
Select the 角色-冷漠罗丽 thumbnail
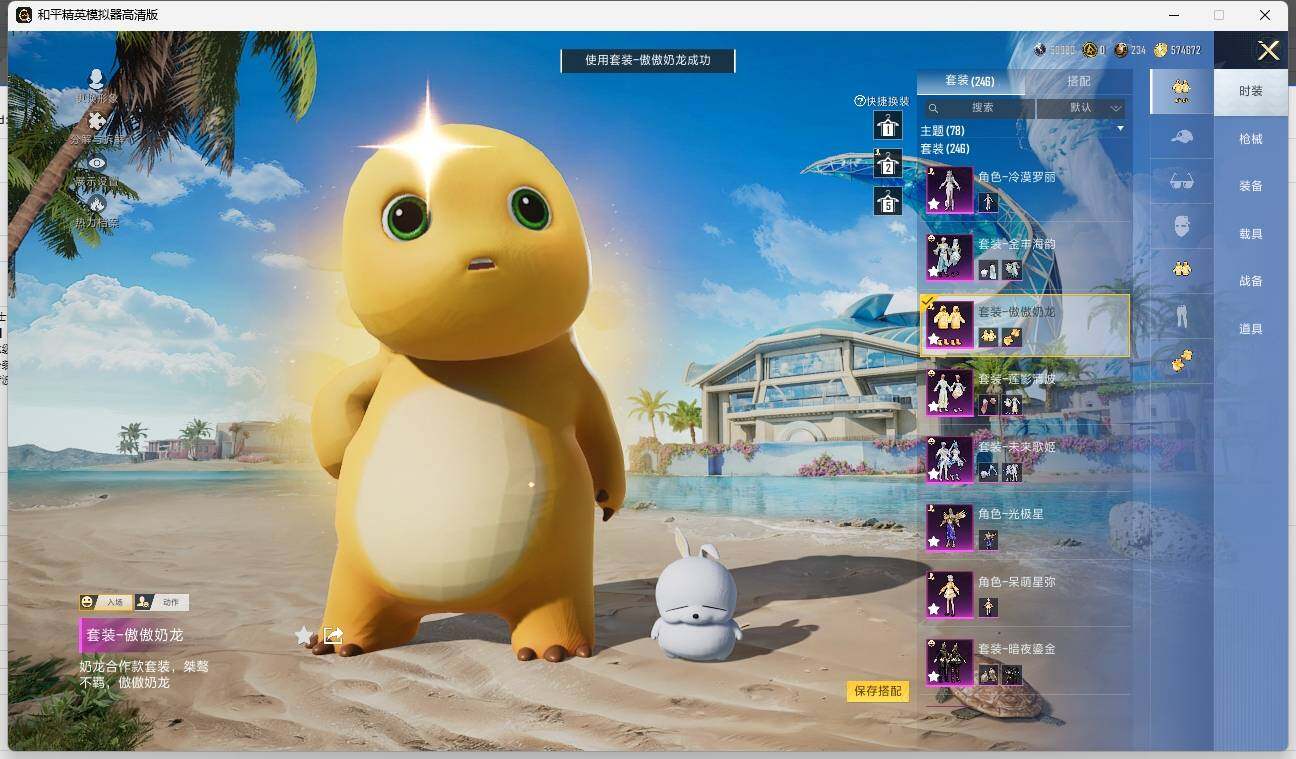[x=949, y=190]
